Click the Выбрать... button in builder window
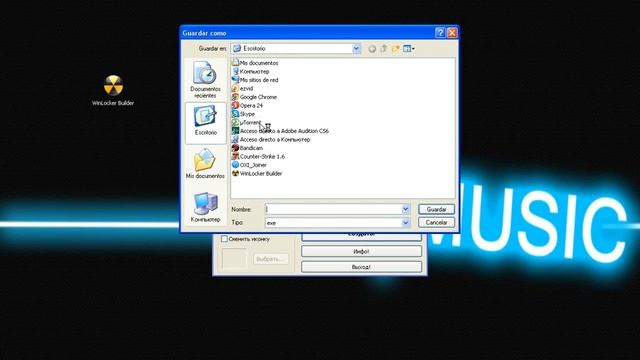The image size is (640, 360). pos(271,259)
